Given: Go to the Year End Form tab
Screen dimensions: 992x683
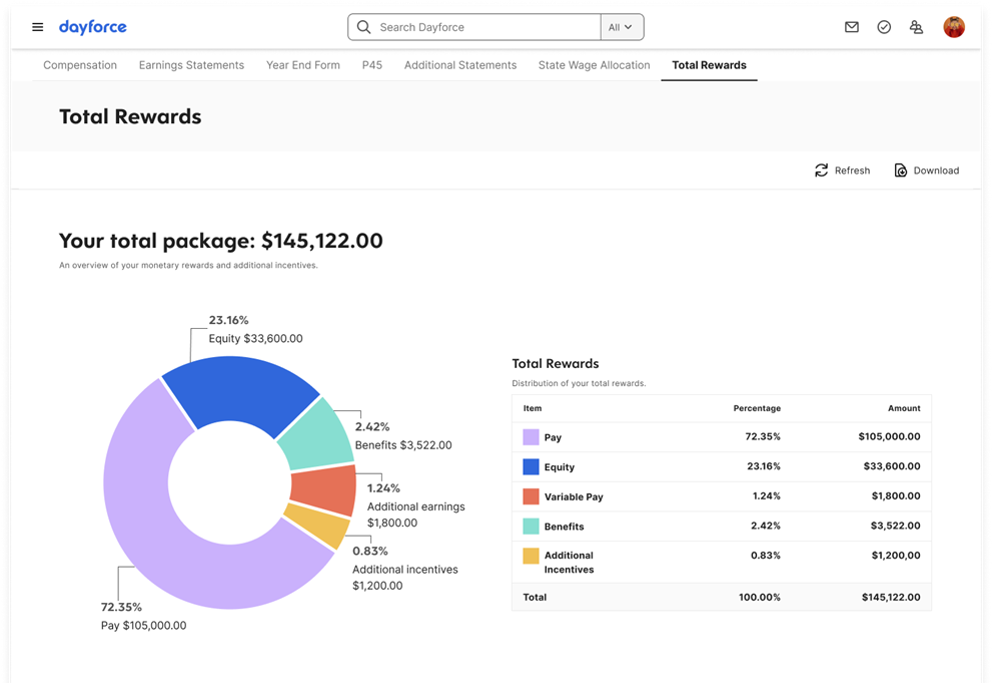Looking at the screenshot, I should click(x=303, y=65).
